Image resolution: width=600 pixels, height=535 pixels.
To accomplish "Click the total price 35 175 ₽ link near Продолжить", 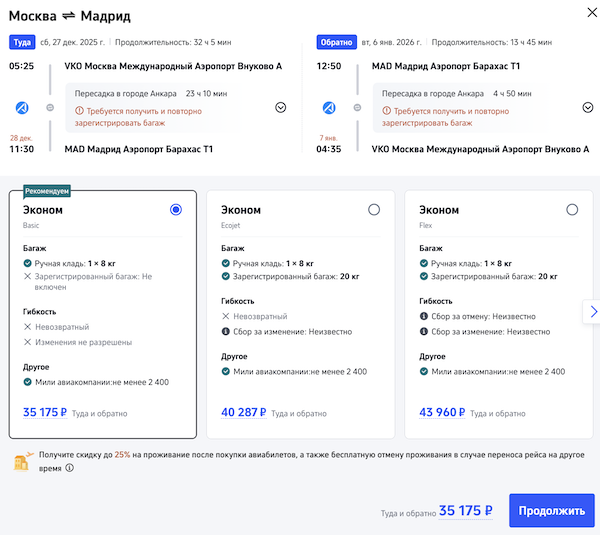I will [465, 510].
